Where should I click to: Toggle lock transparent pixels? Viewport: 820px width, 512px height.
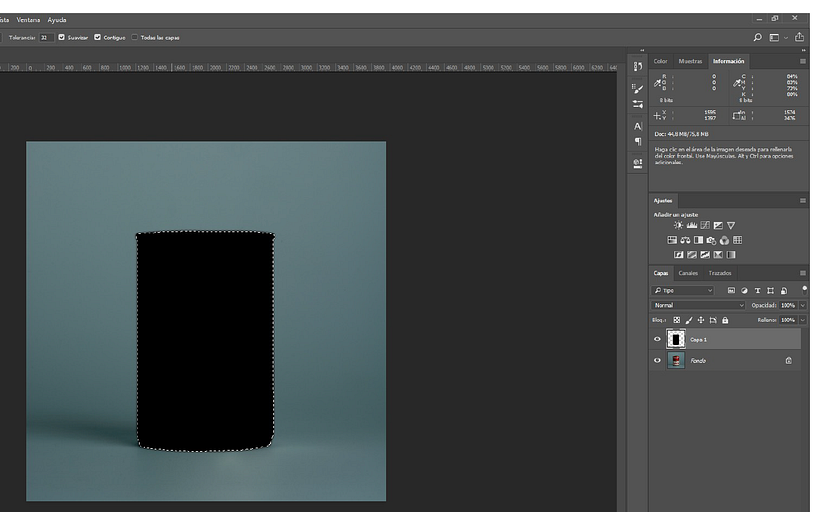[x=677, y=320]
